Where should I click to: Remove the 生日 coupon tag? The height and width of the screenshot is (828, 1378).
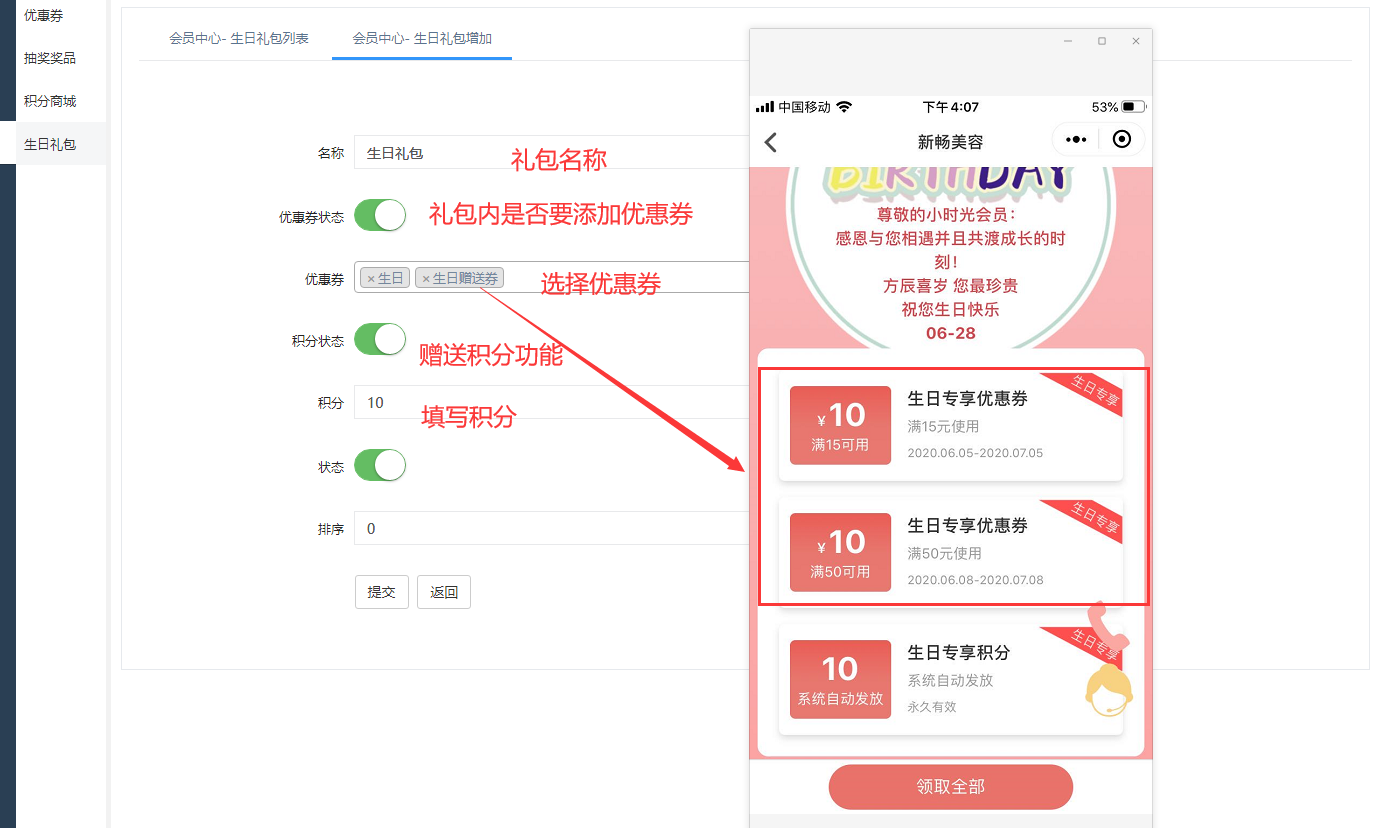(x=371, y=279)
